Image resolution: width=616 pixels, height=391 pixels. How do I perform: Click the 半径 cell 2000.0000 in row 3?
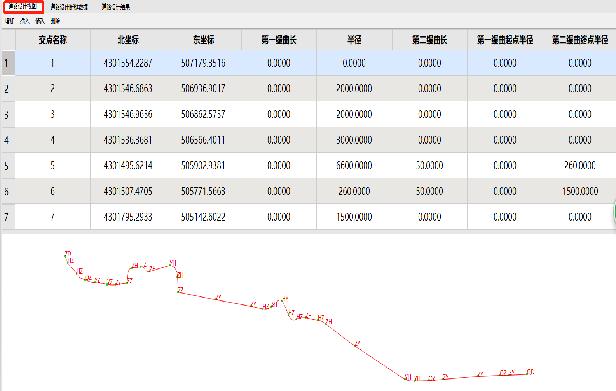click(354, 114)
